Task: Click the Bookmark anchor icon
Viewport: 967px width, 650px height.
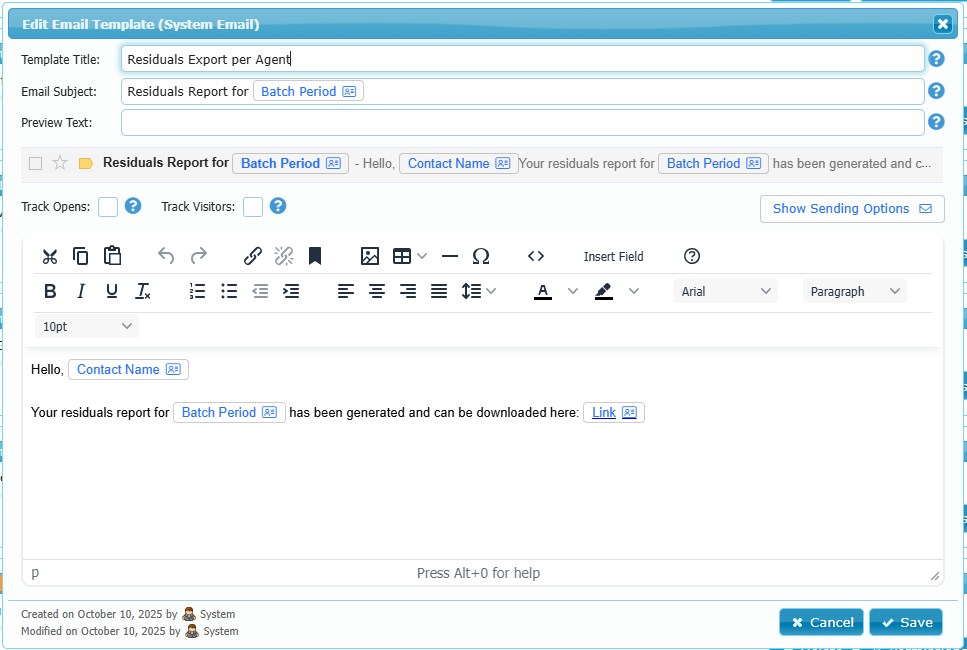Action: click(x=314, y=256)
